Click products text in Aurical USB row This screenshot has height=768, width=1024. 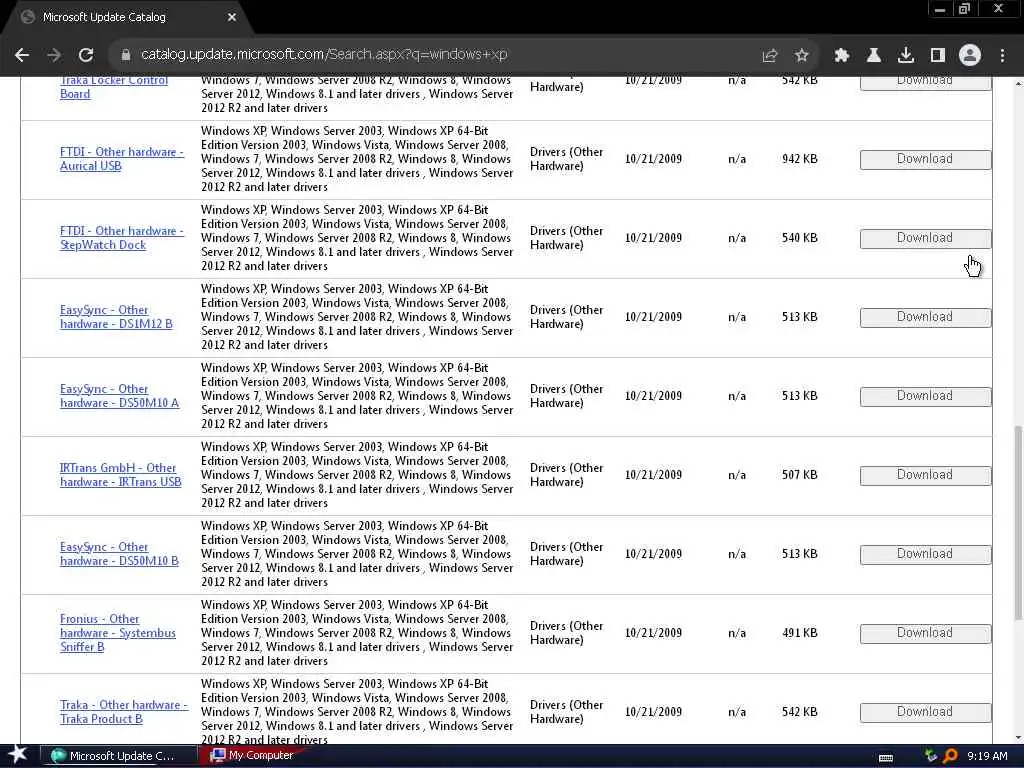[357, 159]
